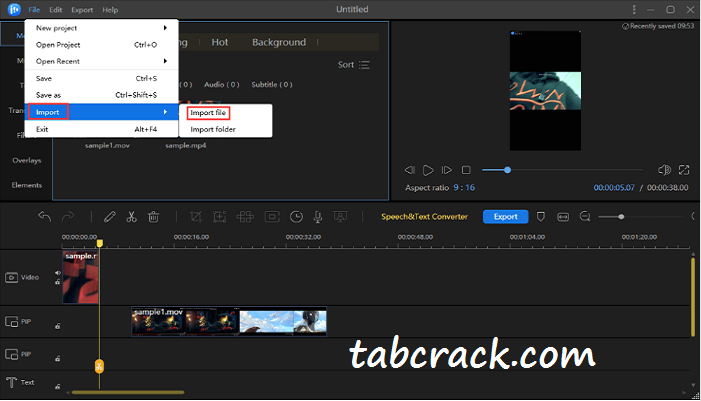Zoom out the timeline with magnifier icon
Screen dimensions: 701x401
(x=585, y=217)
